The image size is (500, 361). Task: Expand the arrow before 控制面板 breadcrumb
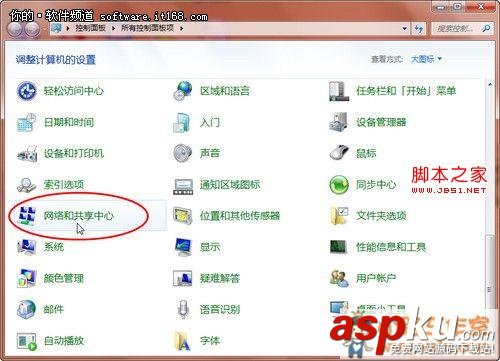click(x=68, y=28)
